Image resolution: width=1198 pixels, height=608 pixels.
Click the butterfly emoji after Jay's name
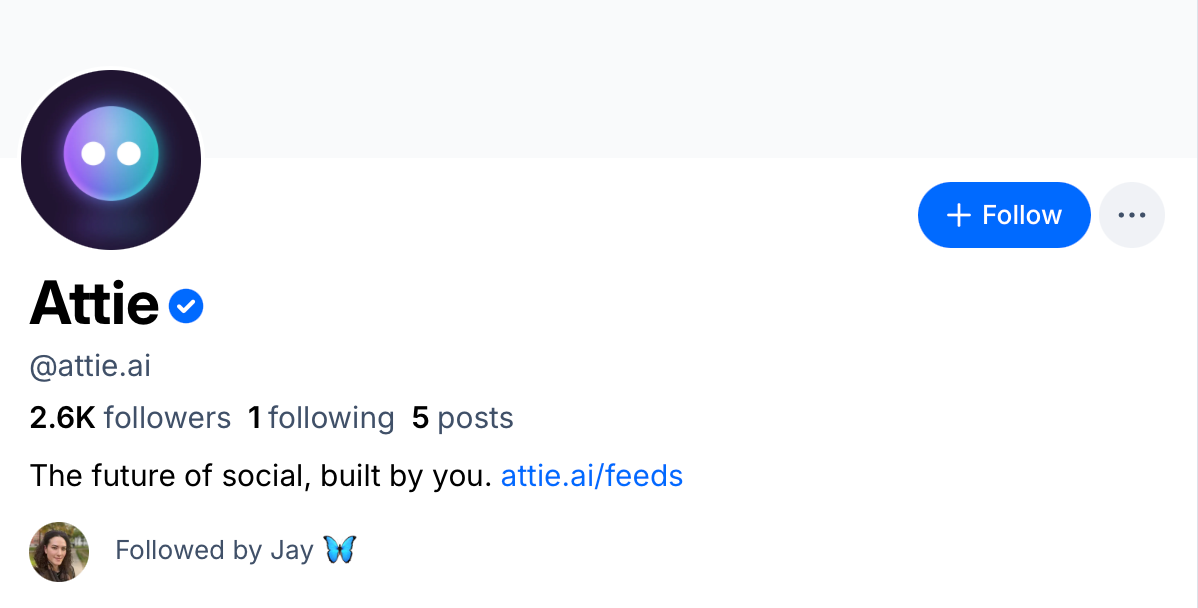point(340,549)
